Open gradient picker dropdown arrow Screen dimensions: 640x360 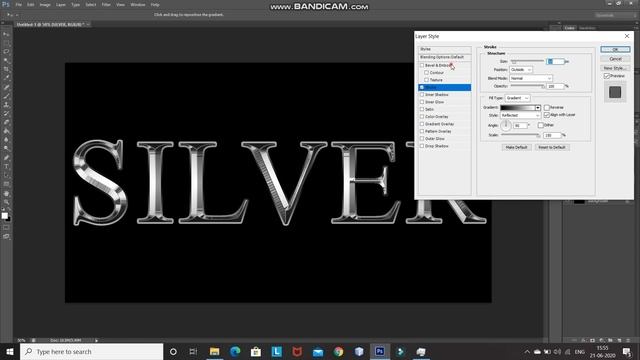(538, 108)
